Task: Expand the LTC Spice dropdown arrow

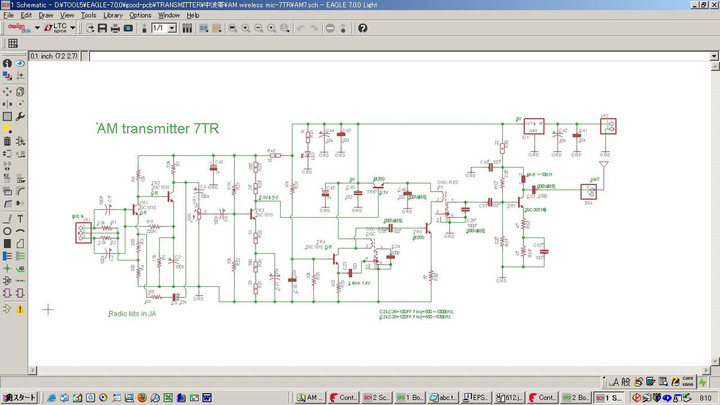Action: tap(74, 28)
